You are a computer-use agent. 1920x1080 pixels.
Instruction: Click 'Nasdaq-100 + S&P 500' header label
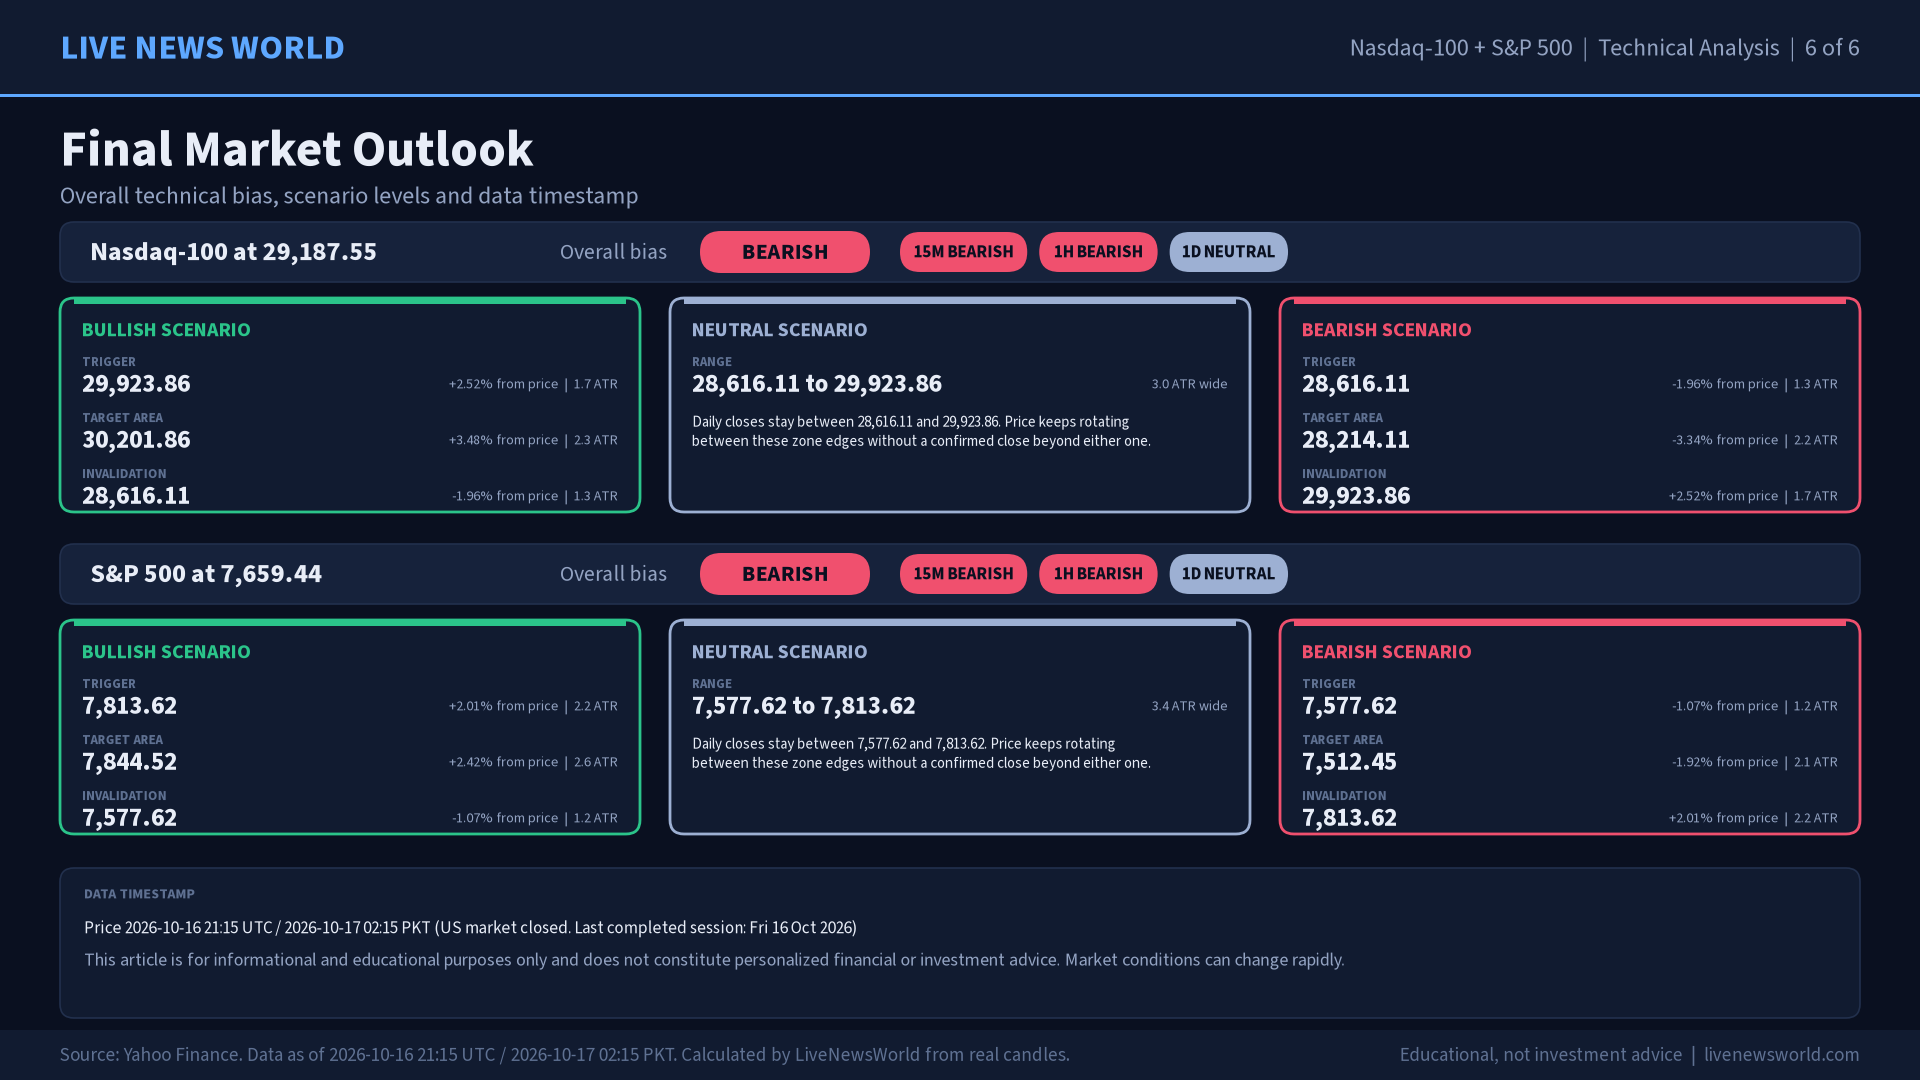[1460, 48]
